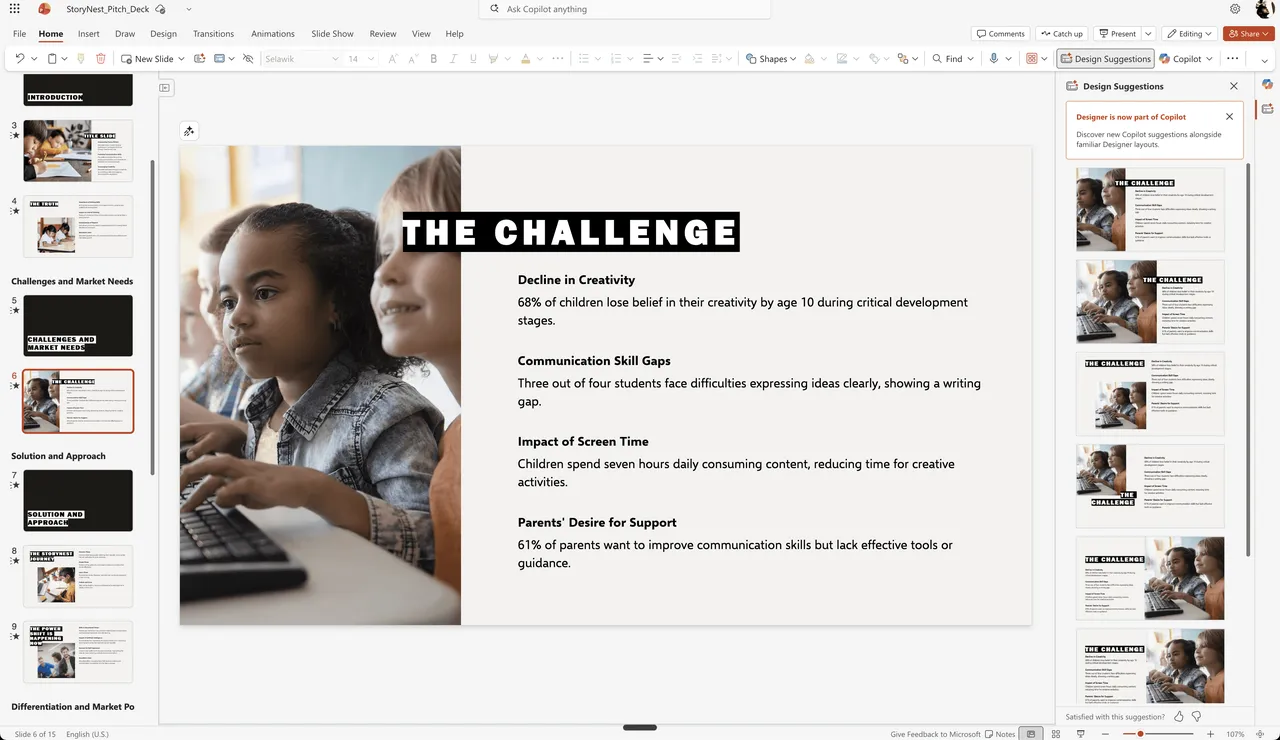This screenshot has width=1280, height=740.
Task: Click the Comments button
Action: (1001, 34)
